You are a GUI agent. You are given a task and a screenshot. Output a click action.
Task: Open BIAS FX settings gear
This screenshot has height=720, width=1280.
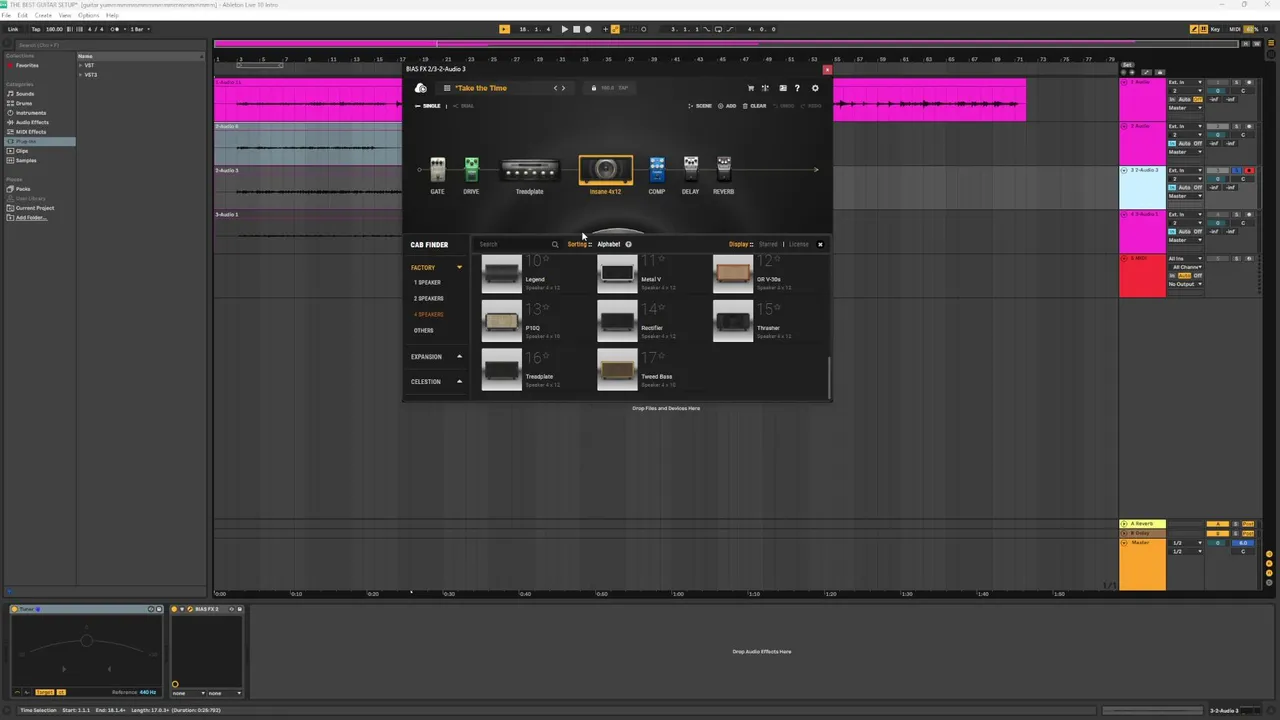point(815,88)
